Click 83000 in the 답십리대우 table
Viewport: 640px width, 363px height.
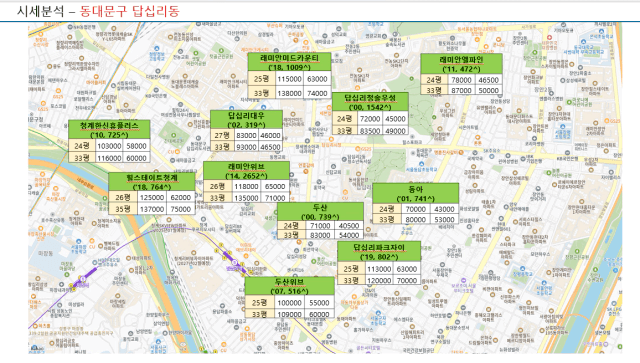tap(246, 135)
